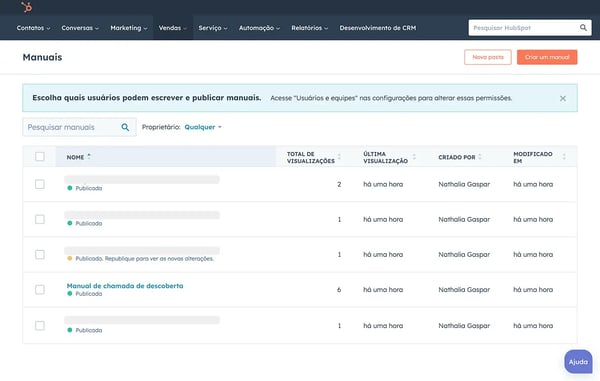Open the Serviço menu
The width and height of the screenshot is (600, 381).
[213, 28]
